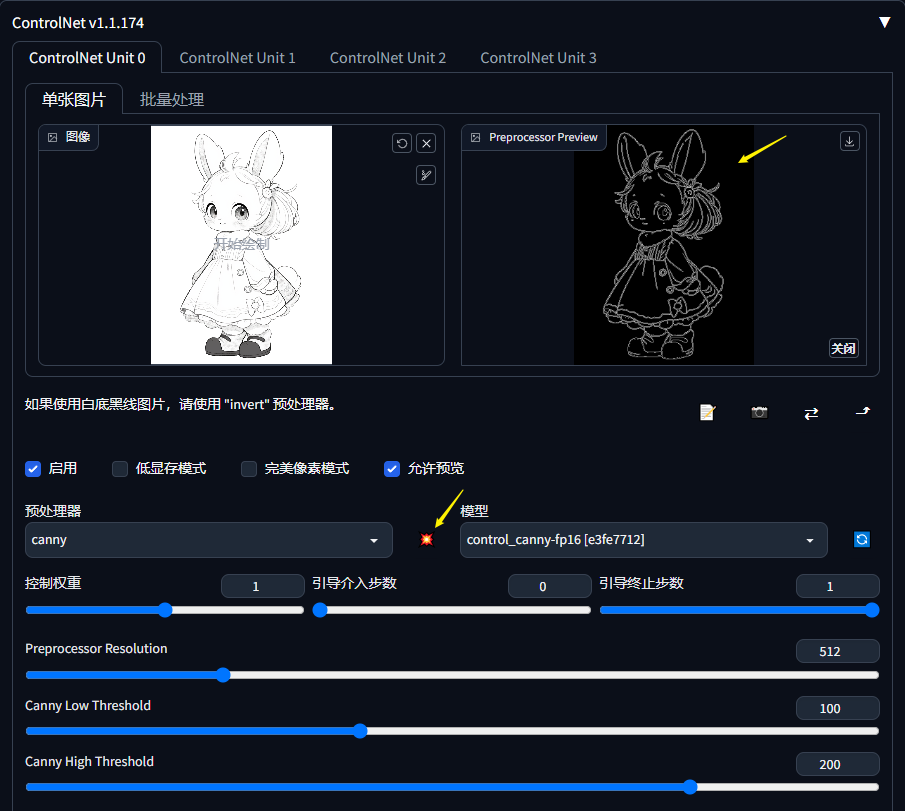Click the notepad new canvas icon
This screenshot has width=905, height=811.
(708, 412)
